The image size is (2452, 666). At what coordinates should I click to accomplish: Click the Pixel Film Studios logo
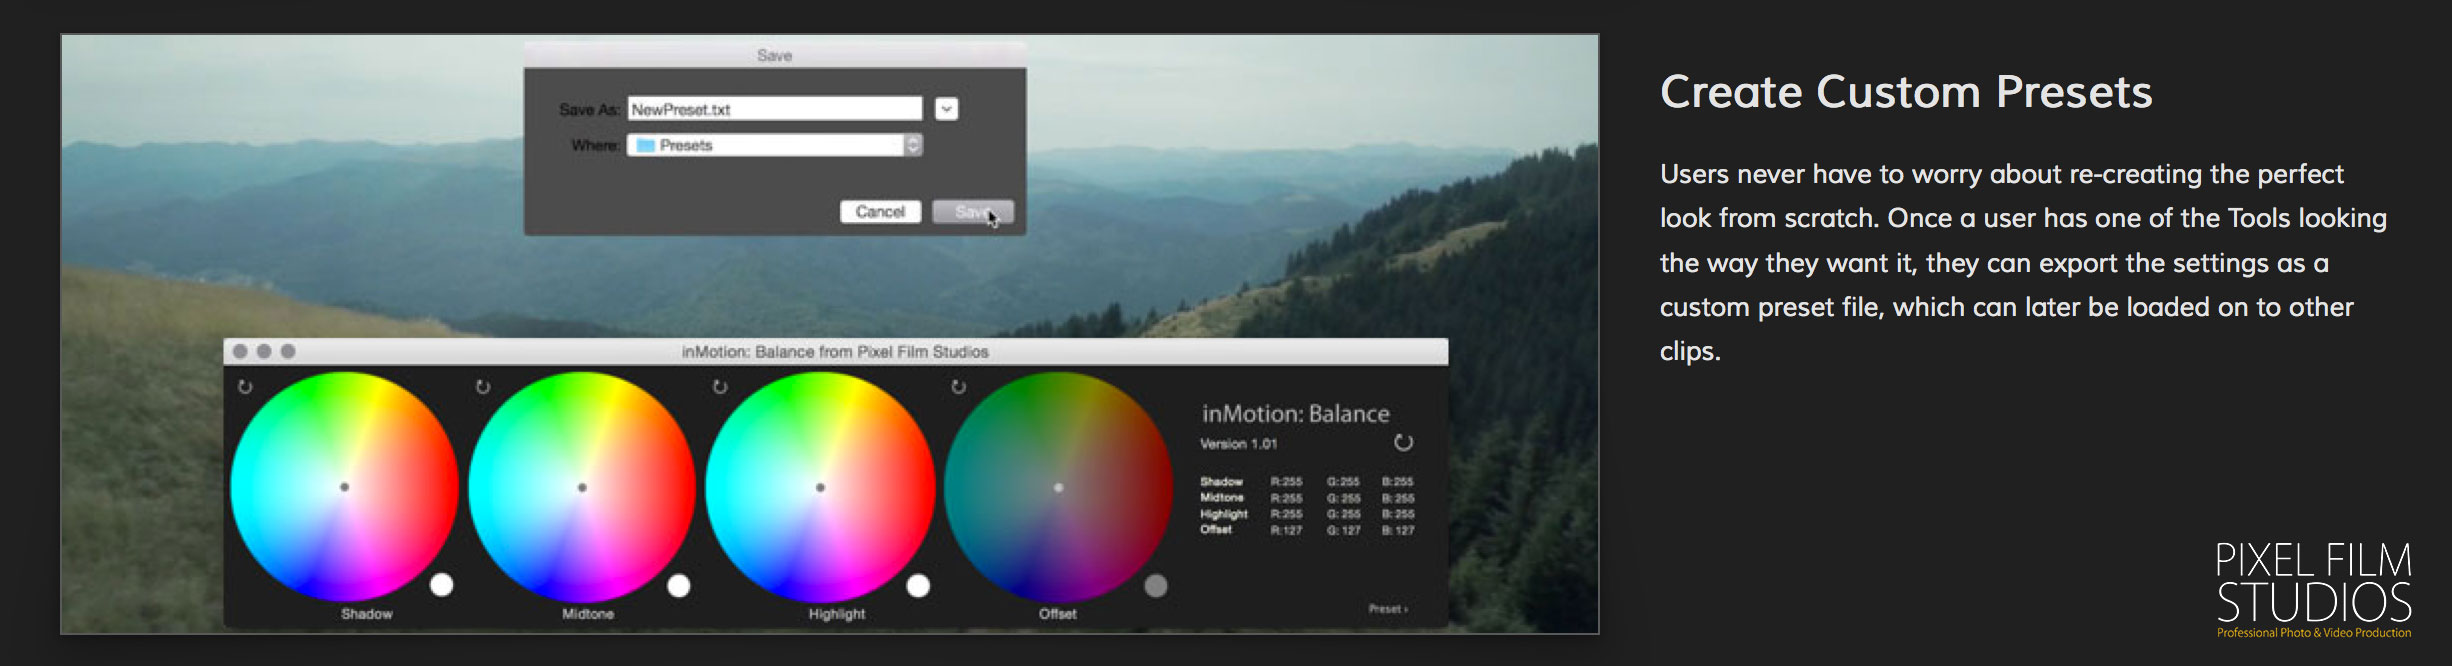pos(2314,590)
